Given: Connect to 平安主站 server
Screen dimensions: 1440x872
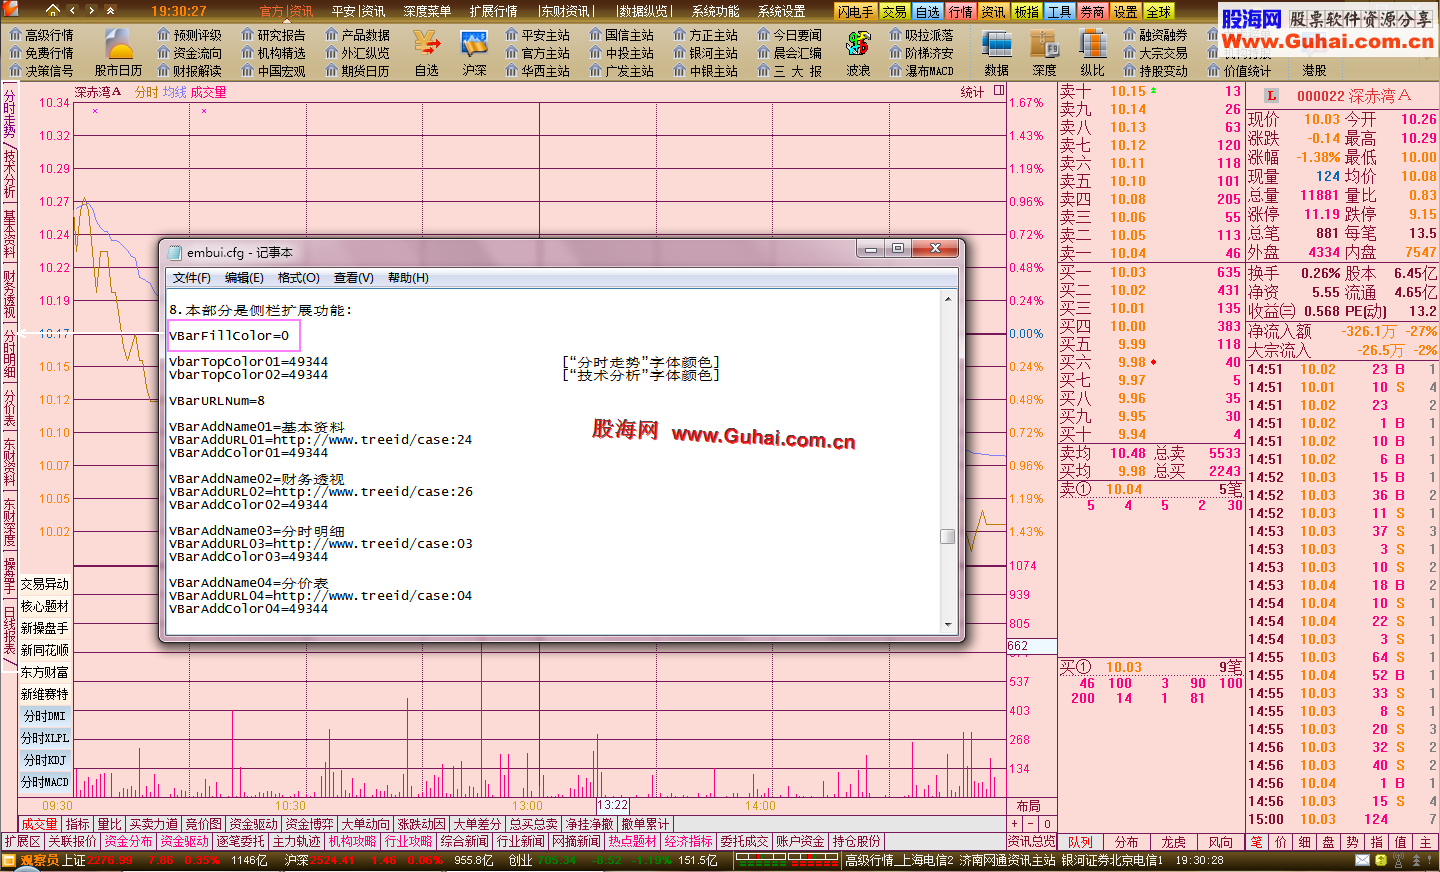Looking at the screenshot, I should [x=537, y=35].
